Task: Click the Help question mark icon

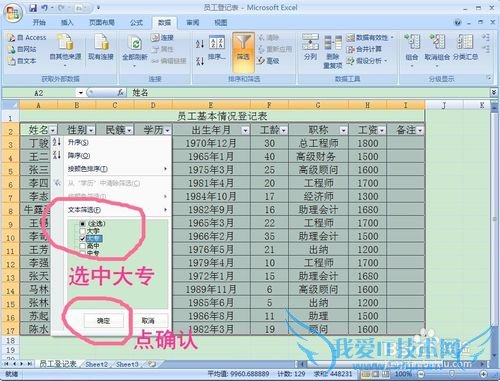Action: click(457, 23)
